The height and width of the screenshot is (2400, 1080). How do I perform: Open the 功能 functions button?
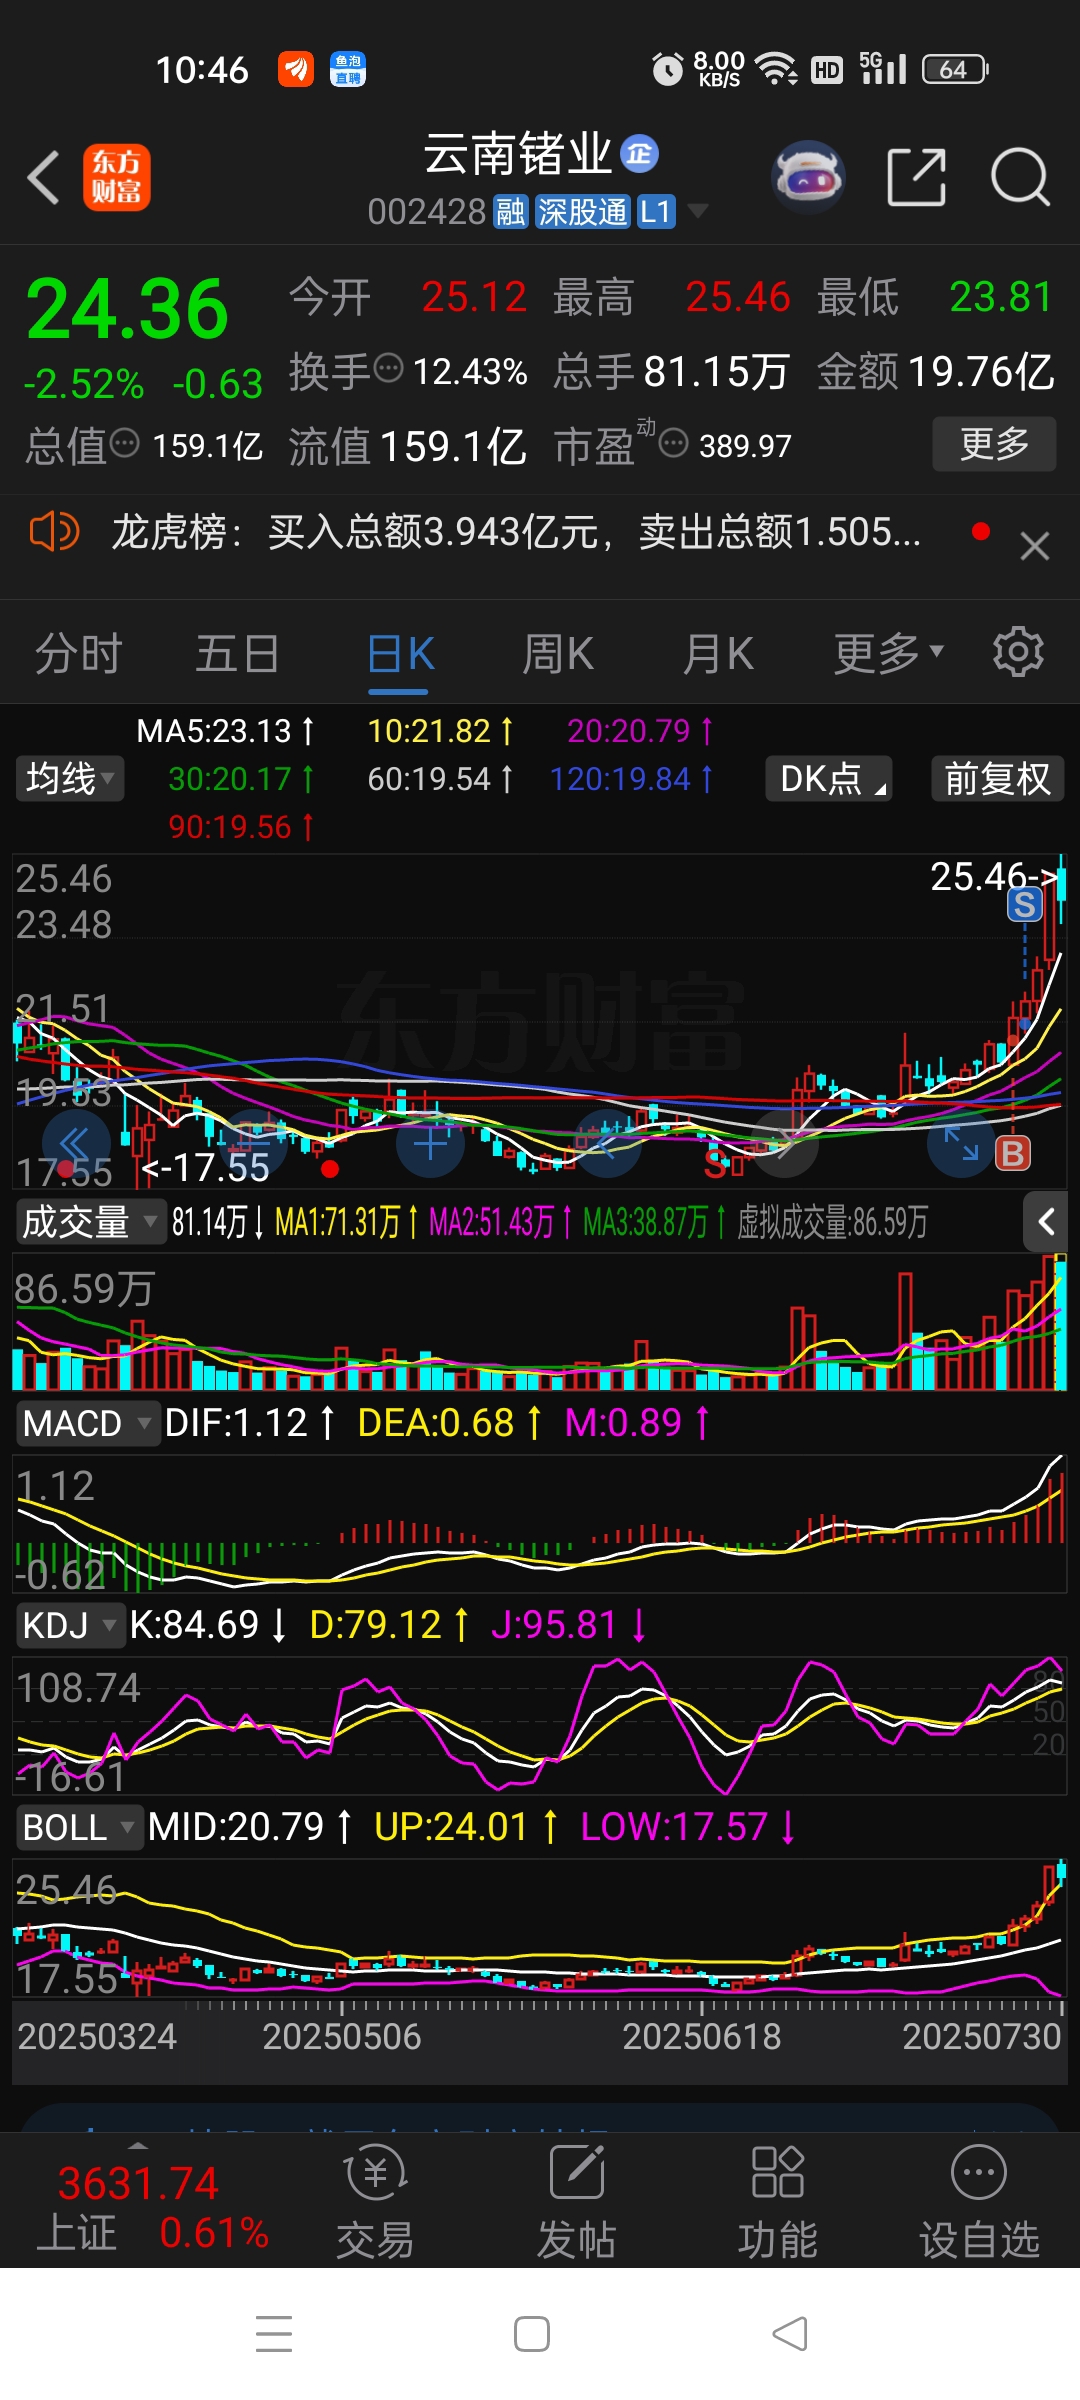pos(777,2201)
